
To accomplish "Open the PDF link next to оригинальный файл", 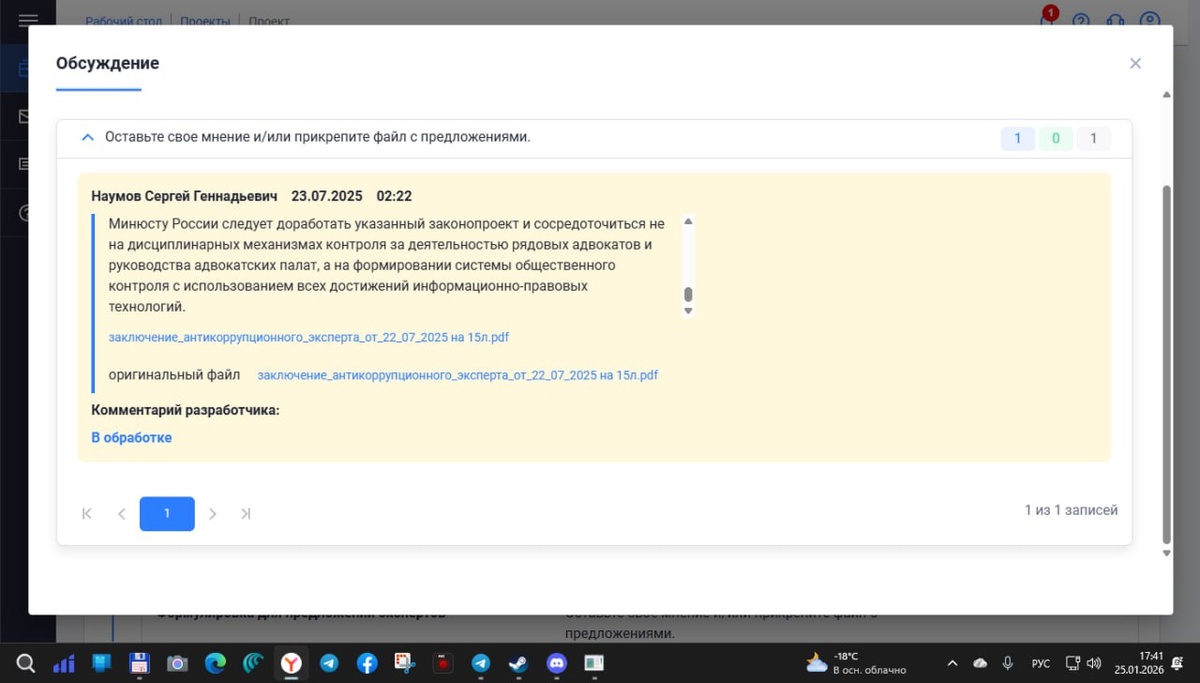I will [458, 375].
